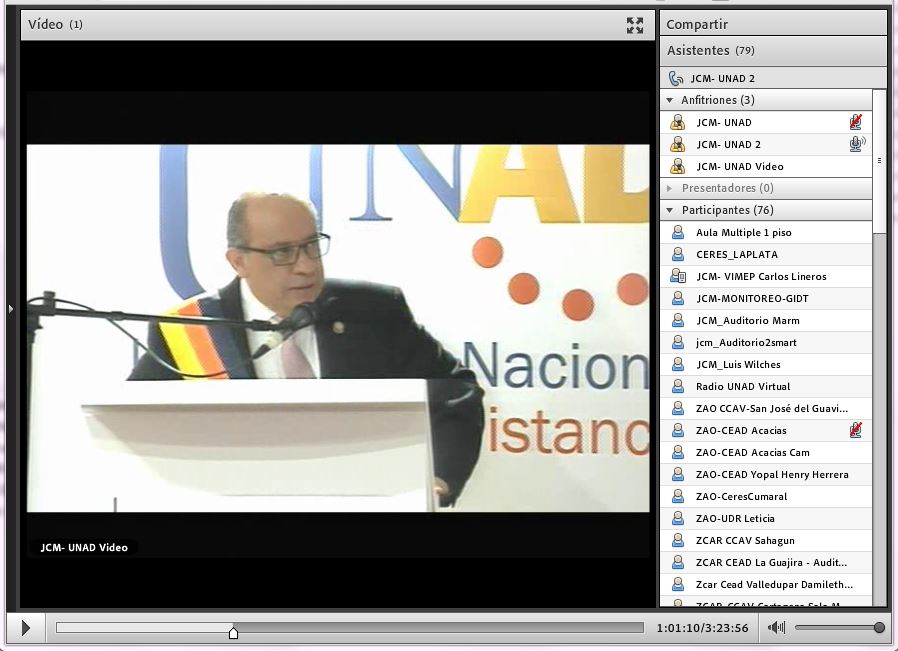898x651 pixels.
Task: Click participant icon of ZCAR CCAV Sahagun
Action: tap(678, 540)
